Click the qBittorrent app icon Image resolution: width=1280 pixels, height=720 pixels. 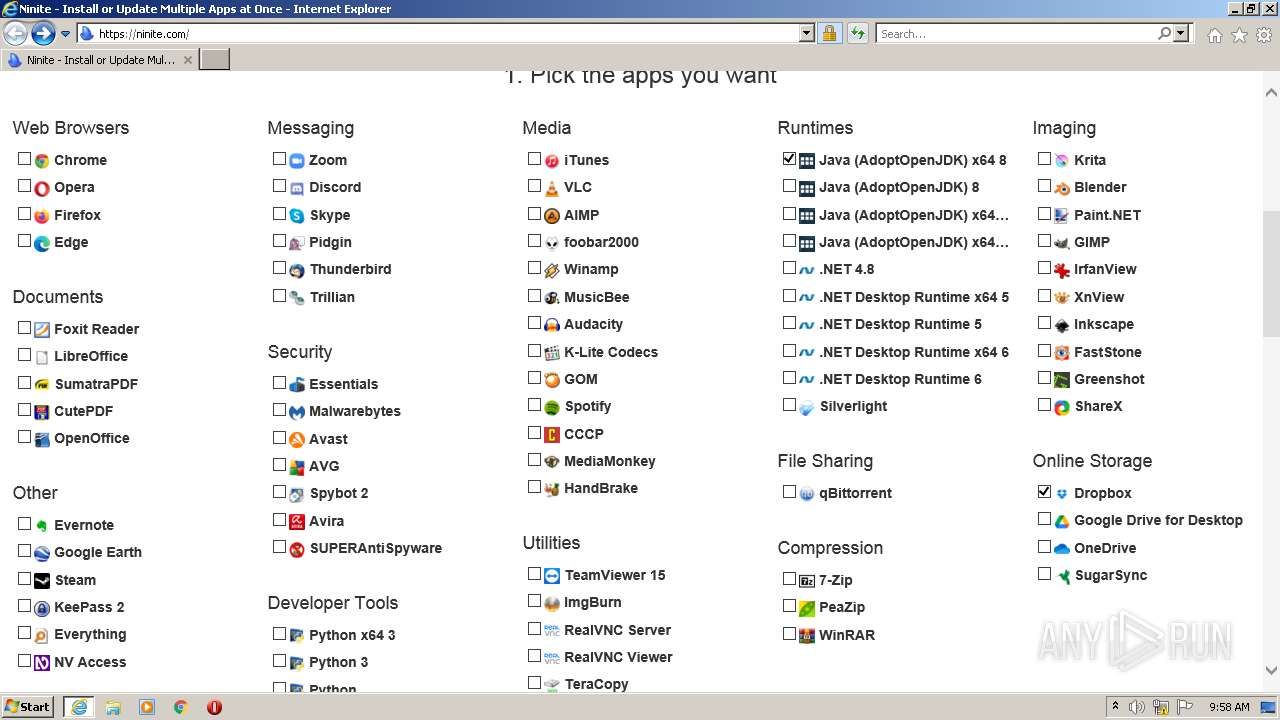[x=807, y=494]
